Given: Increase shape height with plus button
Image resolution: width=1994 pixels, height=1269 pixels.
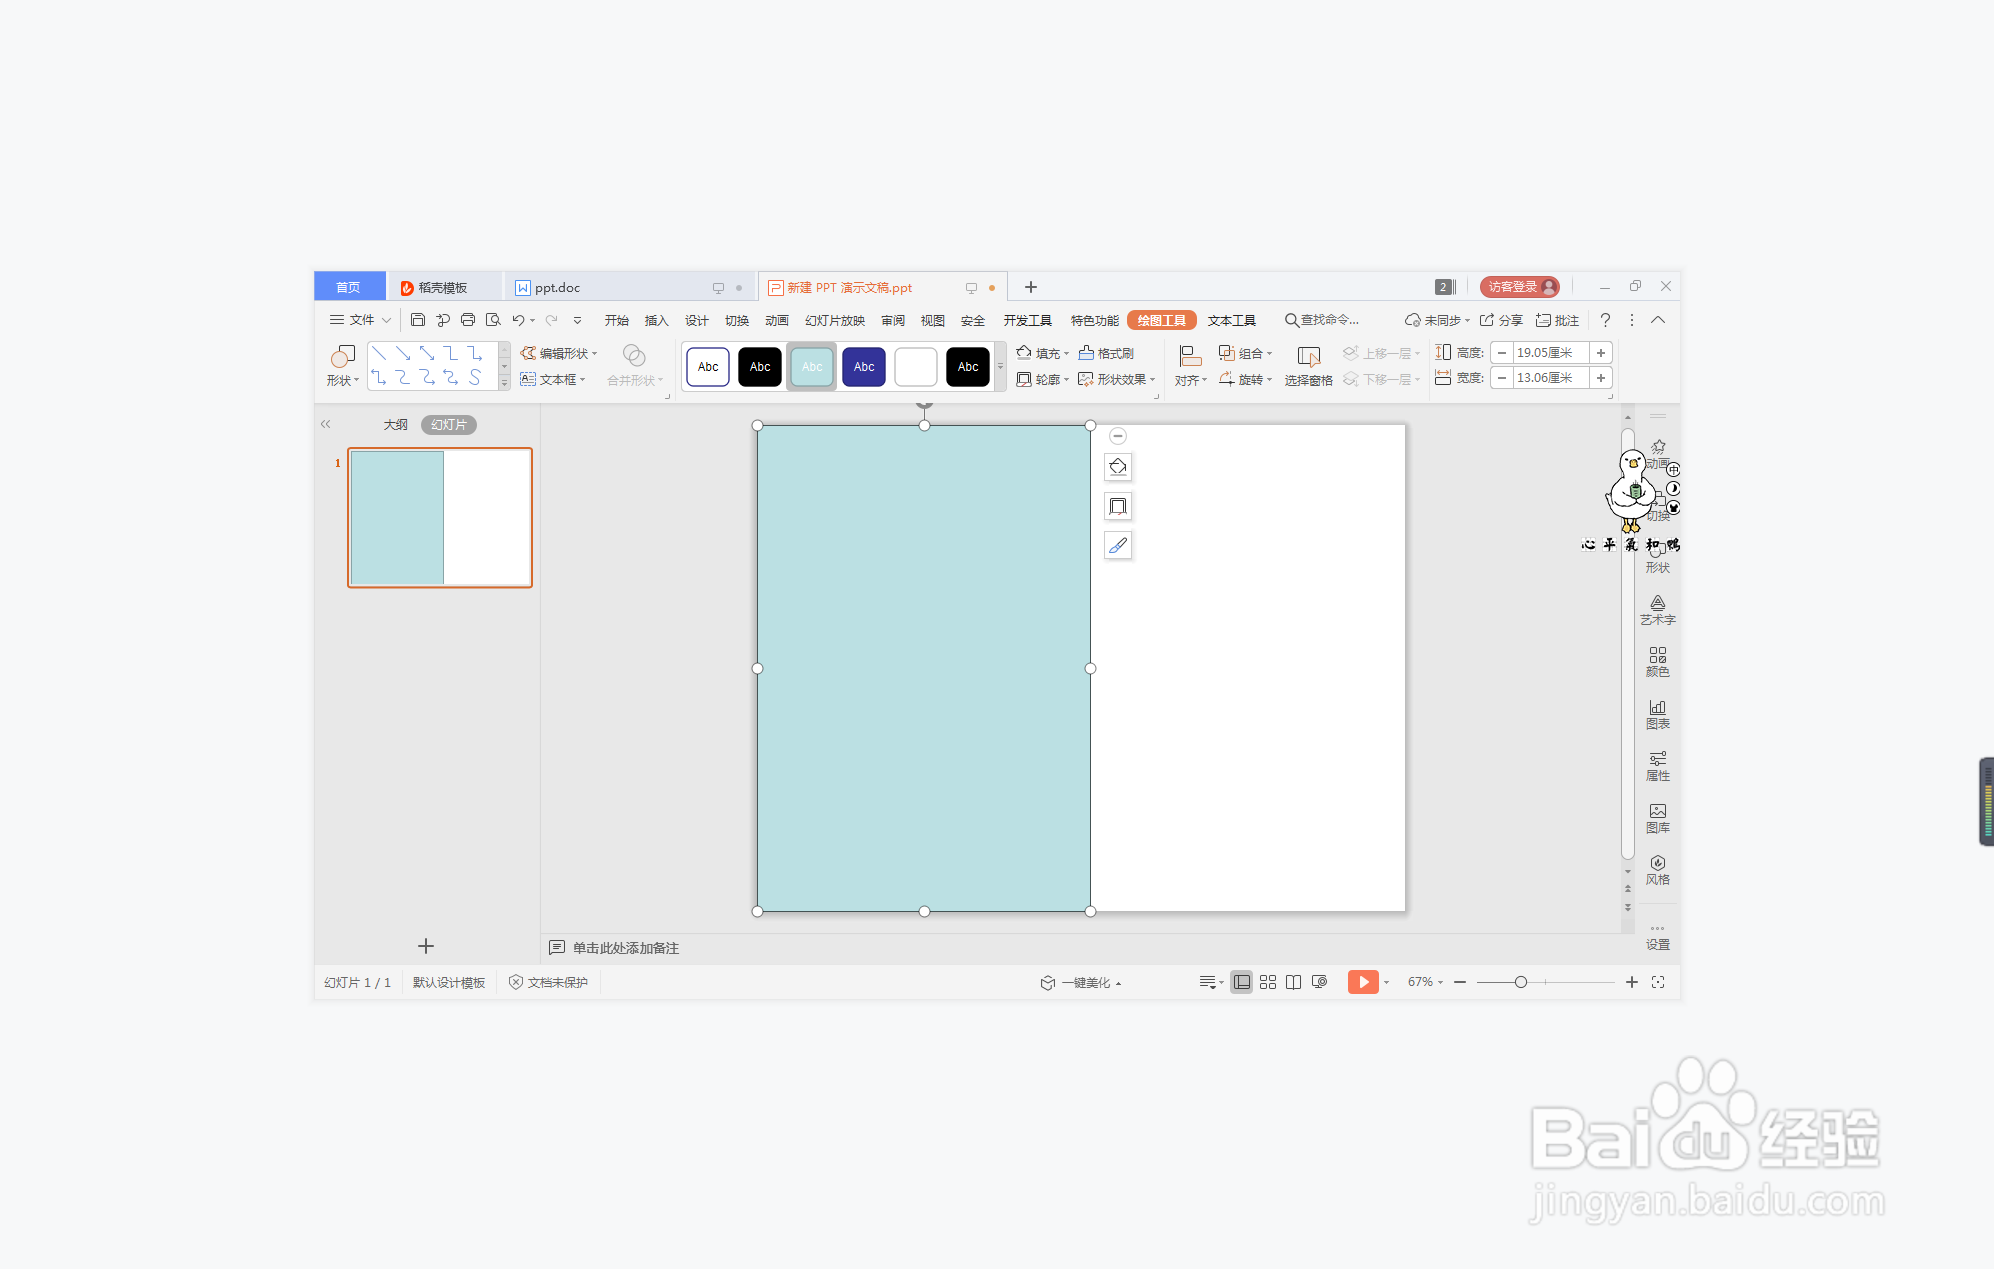Looking at the screenshot, I should click(1601, 353).
